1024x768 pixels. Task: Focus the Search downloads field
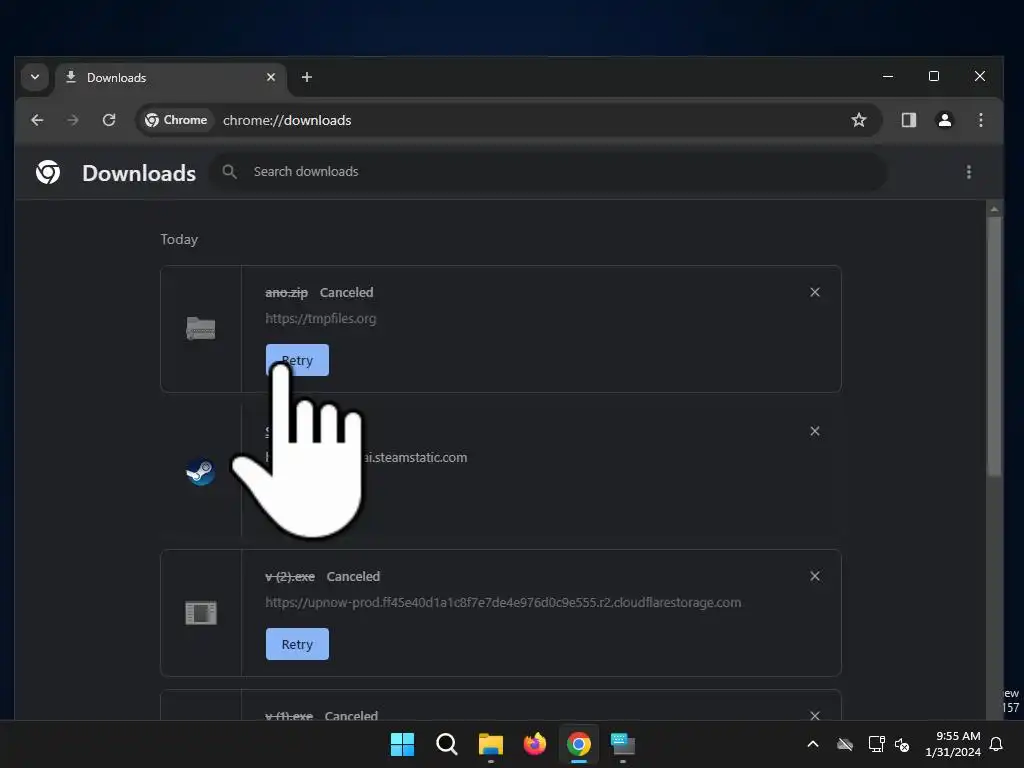pyautogui.click(x=547, y=172)
